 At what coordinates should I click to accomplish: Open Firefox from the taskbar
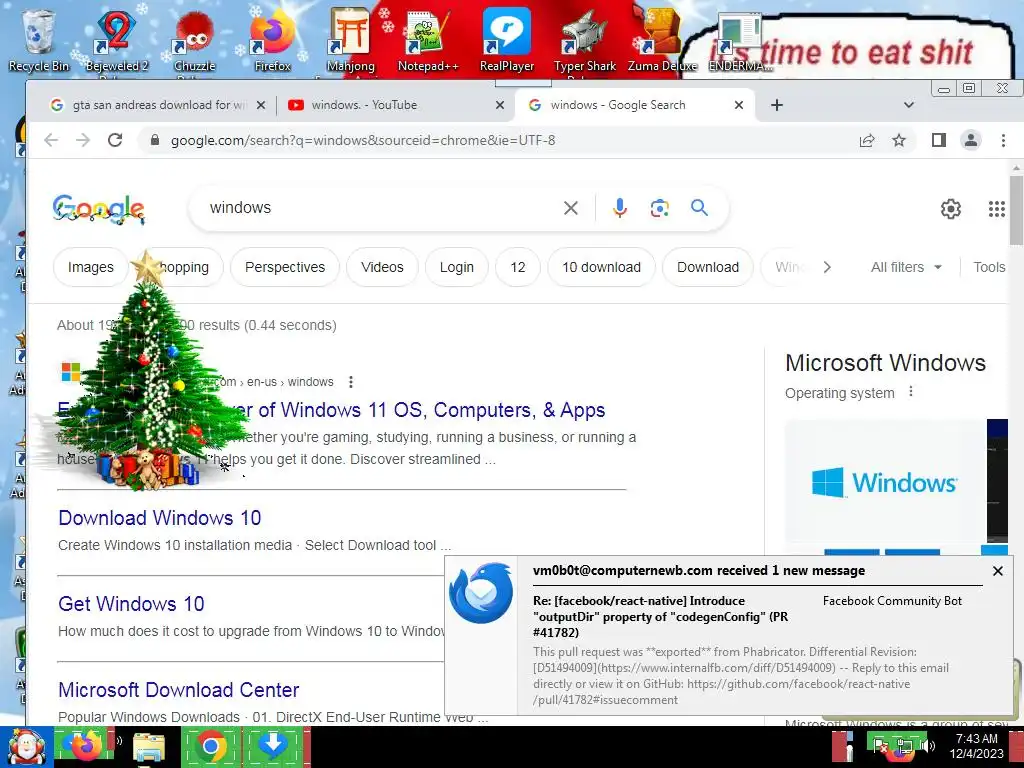click(84, 746)
